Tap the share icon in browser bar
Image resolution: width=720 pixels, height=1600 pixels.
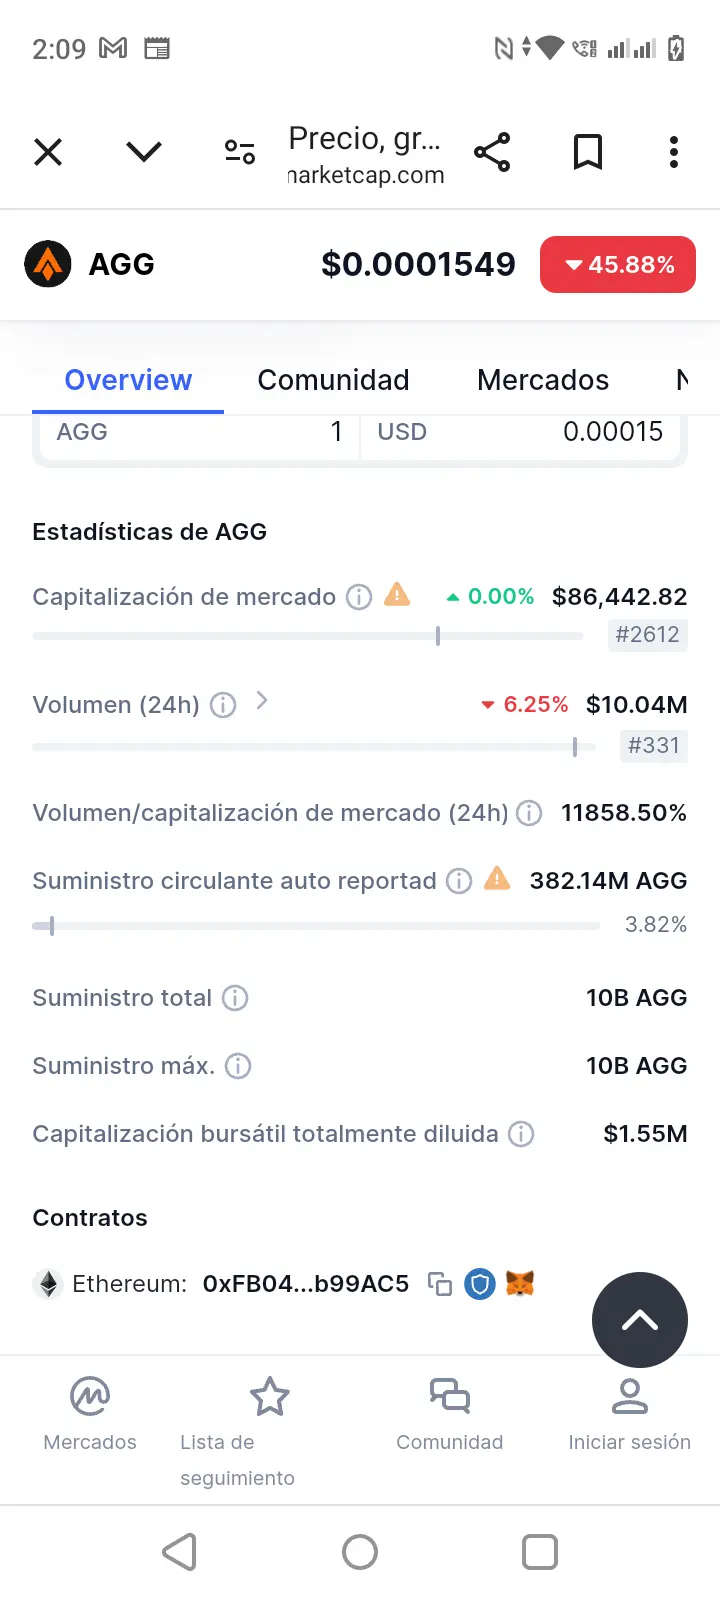(492, 152)
